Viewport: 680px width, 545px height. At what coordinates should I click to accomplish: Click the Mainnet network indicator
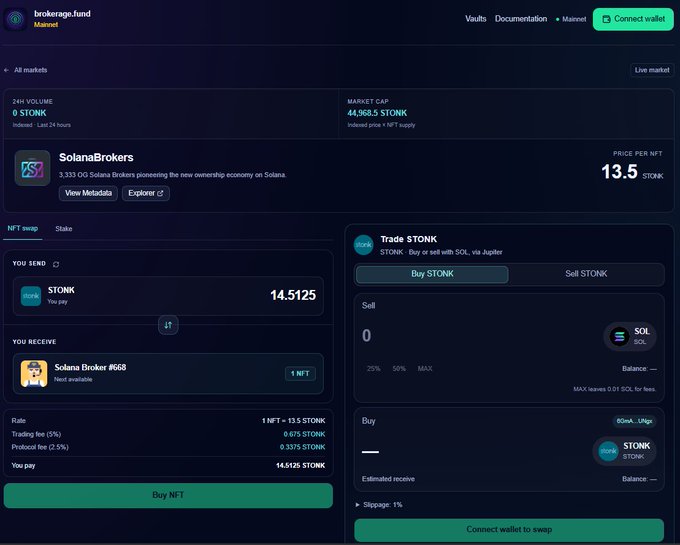point(571,19)
